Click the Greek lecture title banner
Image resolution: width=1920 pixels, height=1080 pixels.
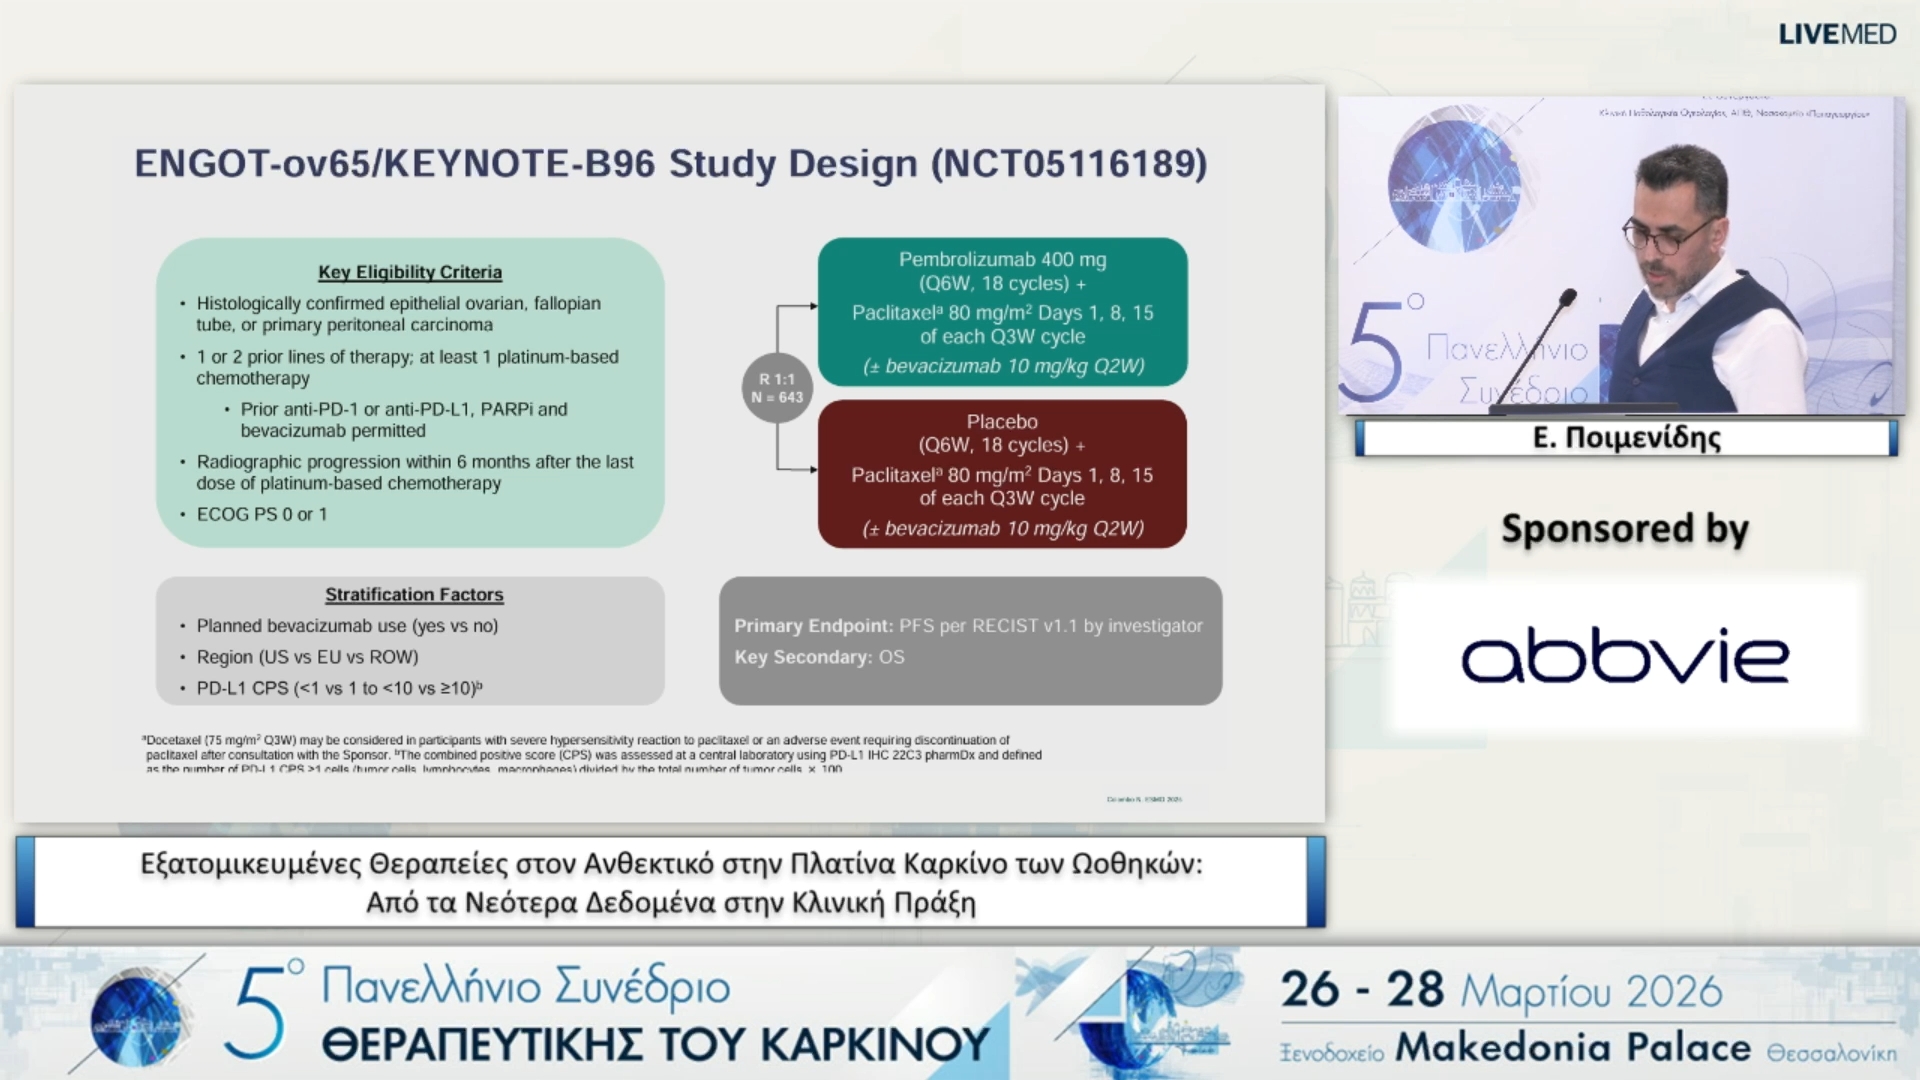670,882
